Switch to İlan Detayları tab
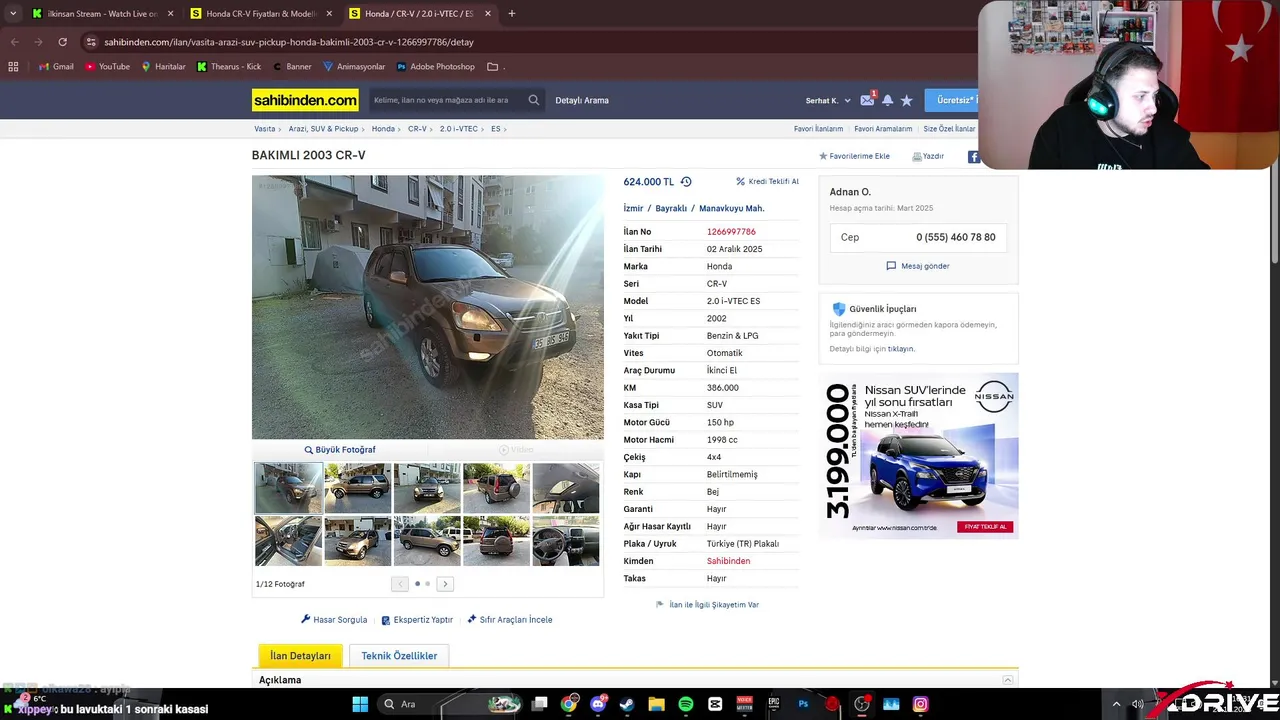 click(300, 656)
